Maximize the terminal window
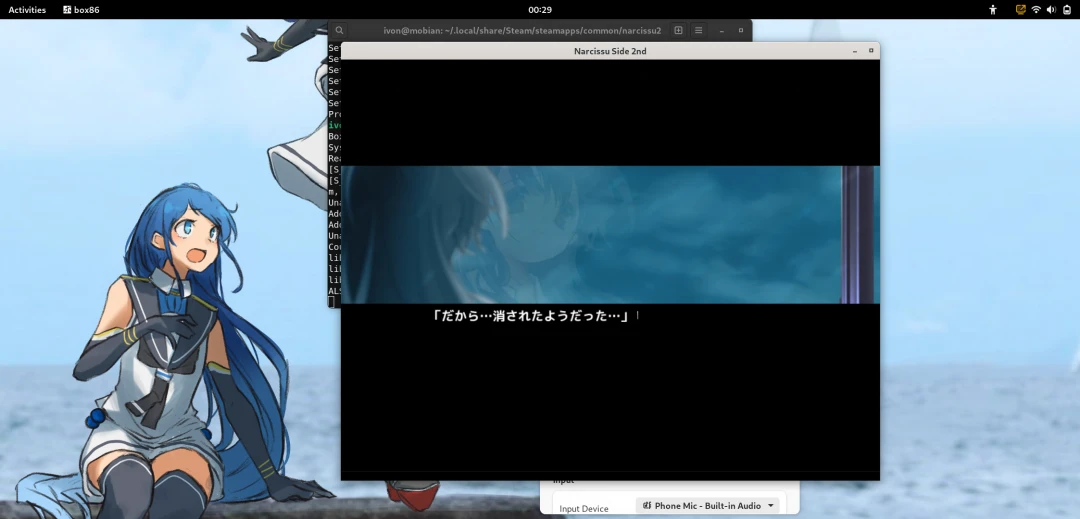This screenshot has width=1080, height=519. pyautogui.click(x=741, y=30)
